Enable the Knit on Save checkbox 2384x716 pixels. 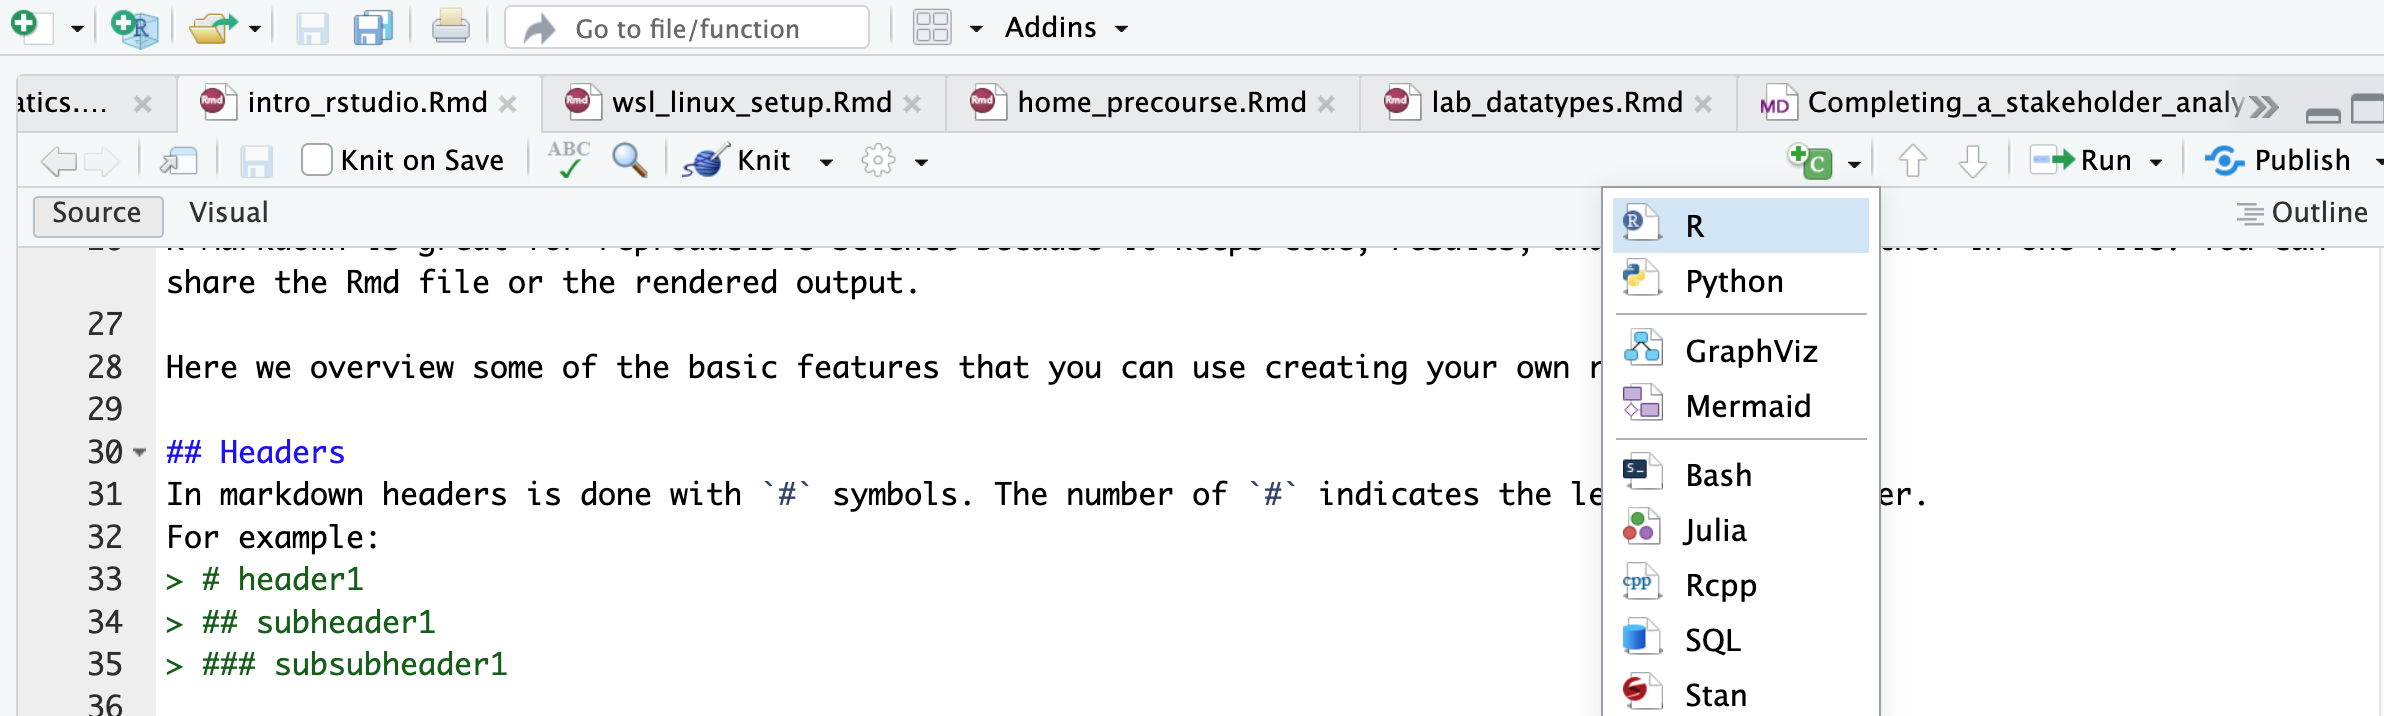point(317,160)
